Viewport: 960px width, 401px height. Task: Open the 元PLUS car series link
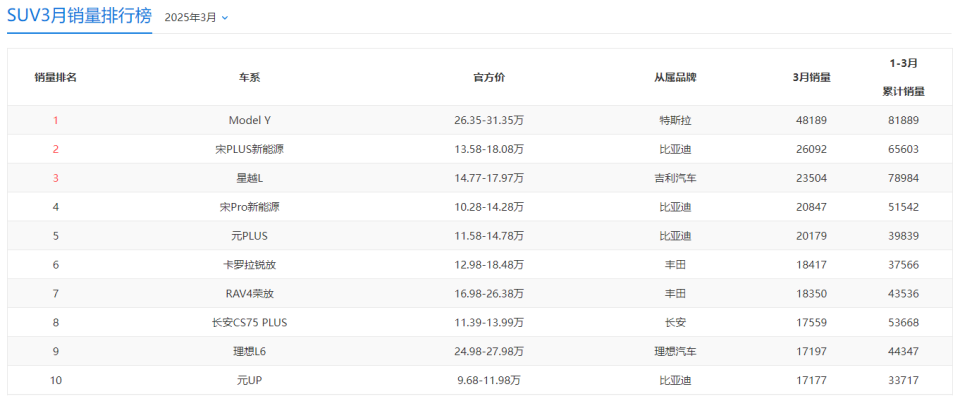click(249, 236)
